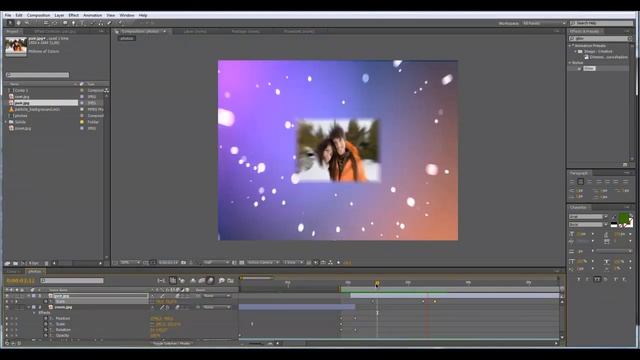The height and width of the screenshot is (360, 640).
Task: Click the Project panel search field
Action: (x=38, y=75)
